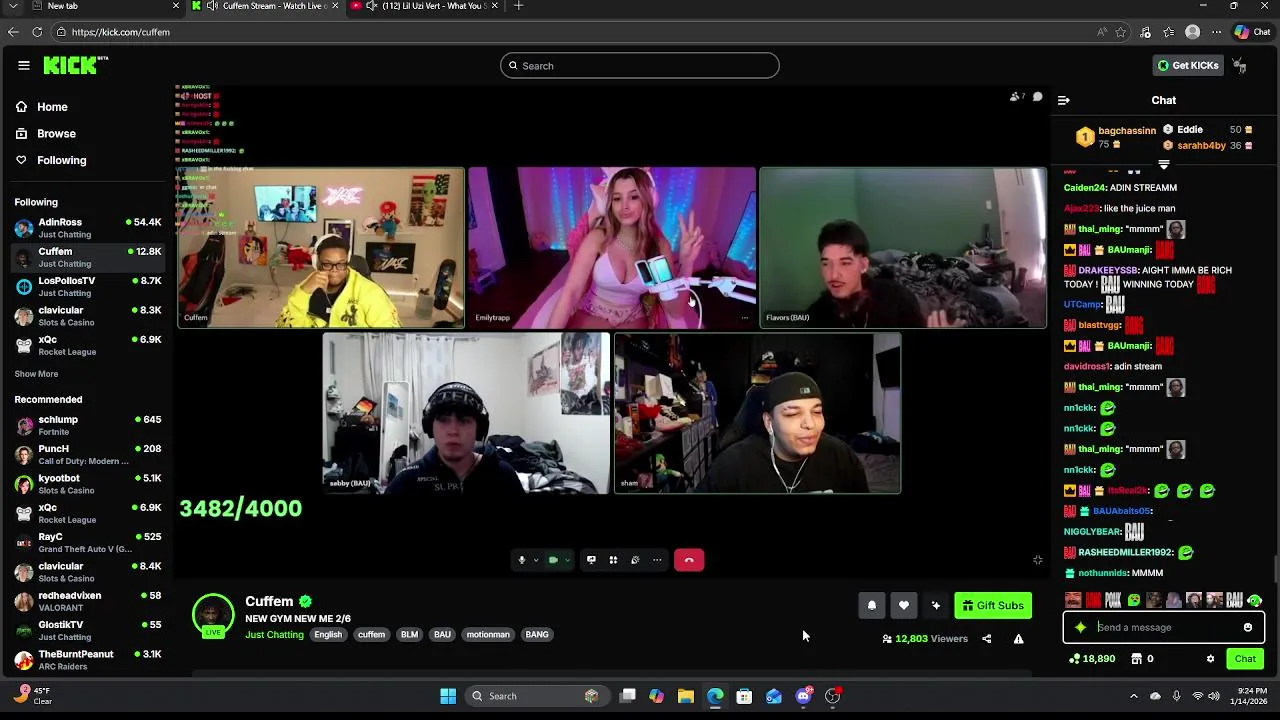Image resolution: width=1280 pixels, height=720 pixels.
Task: Open browser favorites list icon
Action: pos(1168,32)
